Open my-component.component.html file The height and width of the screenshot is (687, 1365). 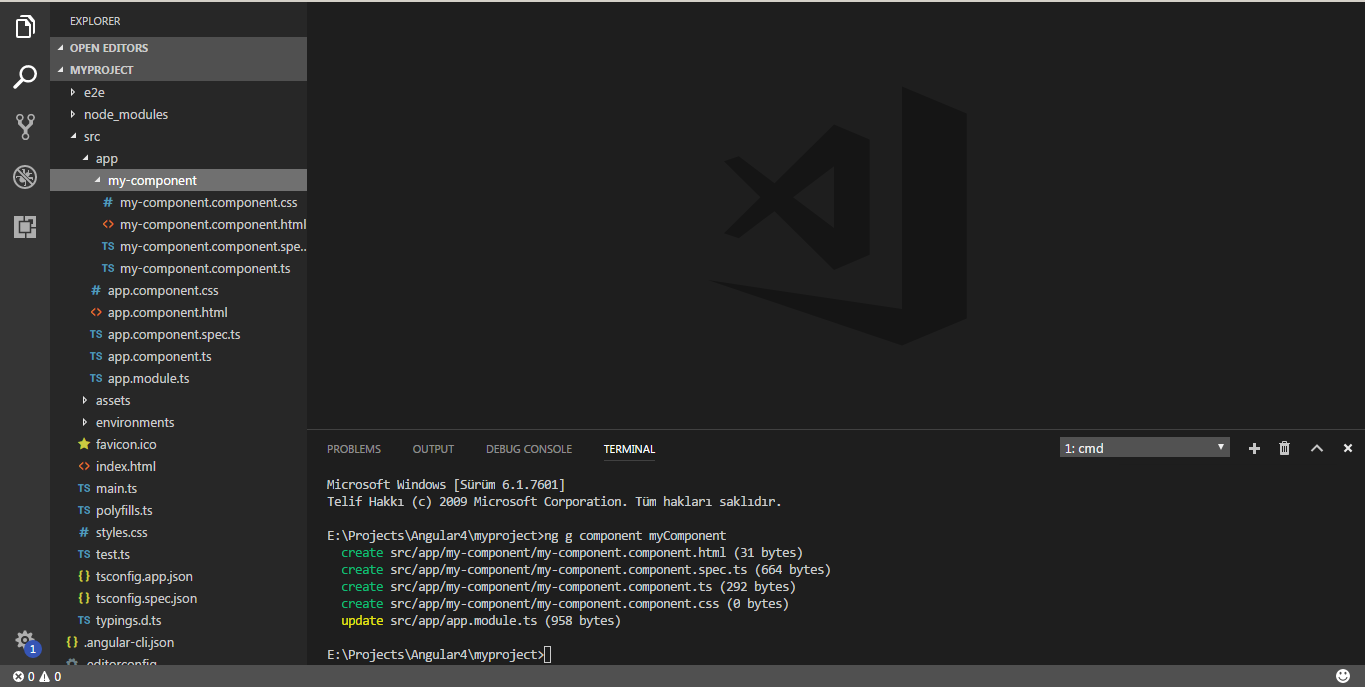click(178, 224)
